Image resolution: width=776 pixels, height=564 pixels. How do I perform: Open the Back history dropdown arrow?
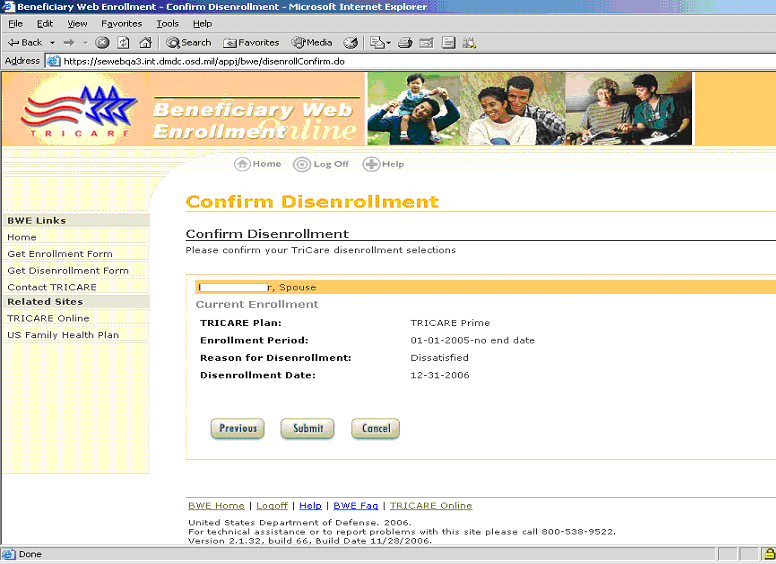pos(52,43)
